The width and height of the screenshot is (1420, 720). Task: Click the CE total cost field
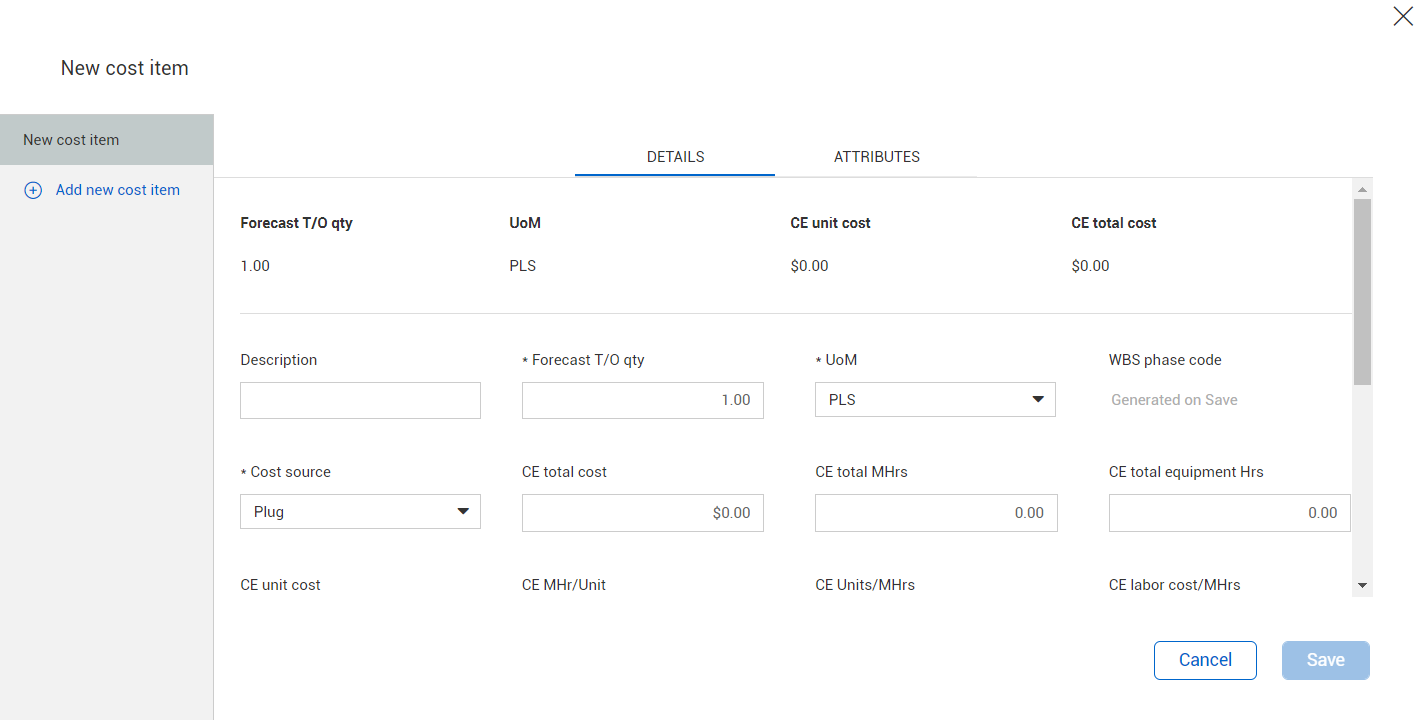tap(642, 513)
